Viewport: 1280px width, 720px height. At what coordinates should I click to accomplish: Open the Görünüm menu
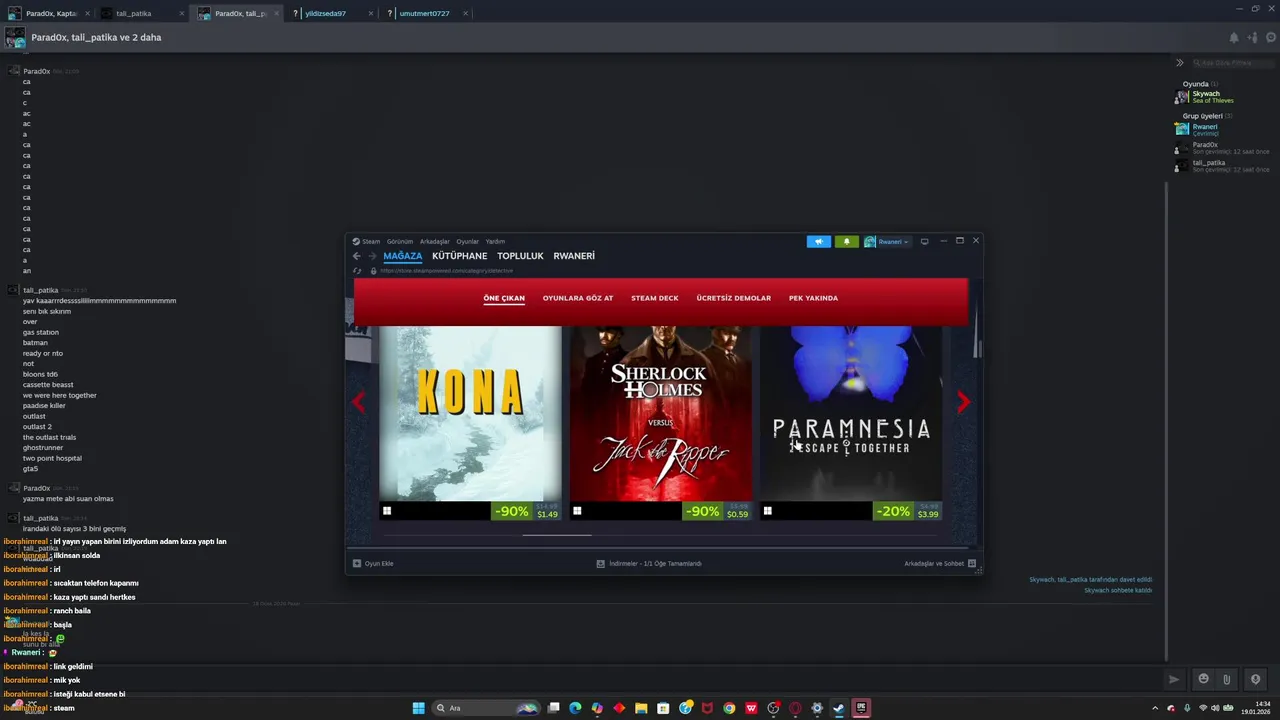coord(400,241)
